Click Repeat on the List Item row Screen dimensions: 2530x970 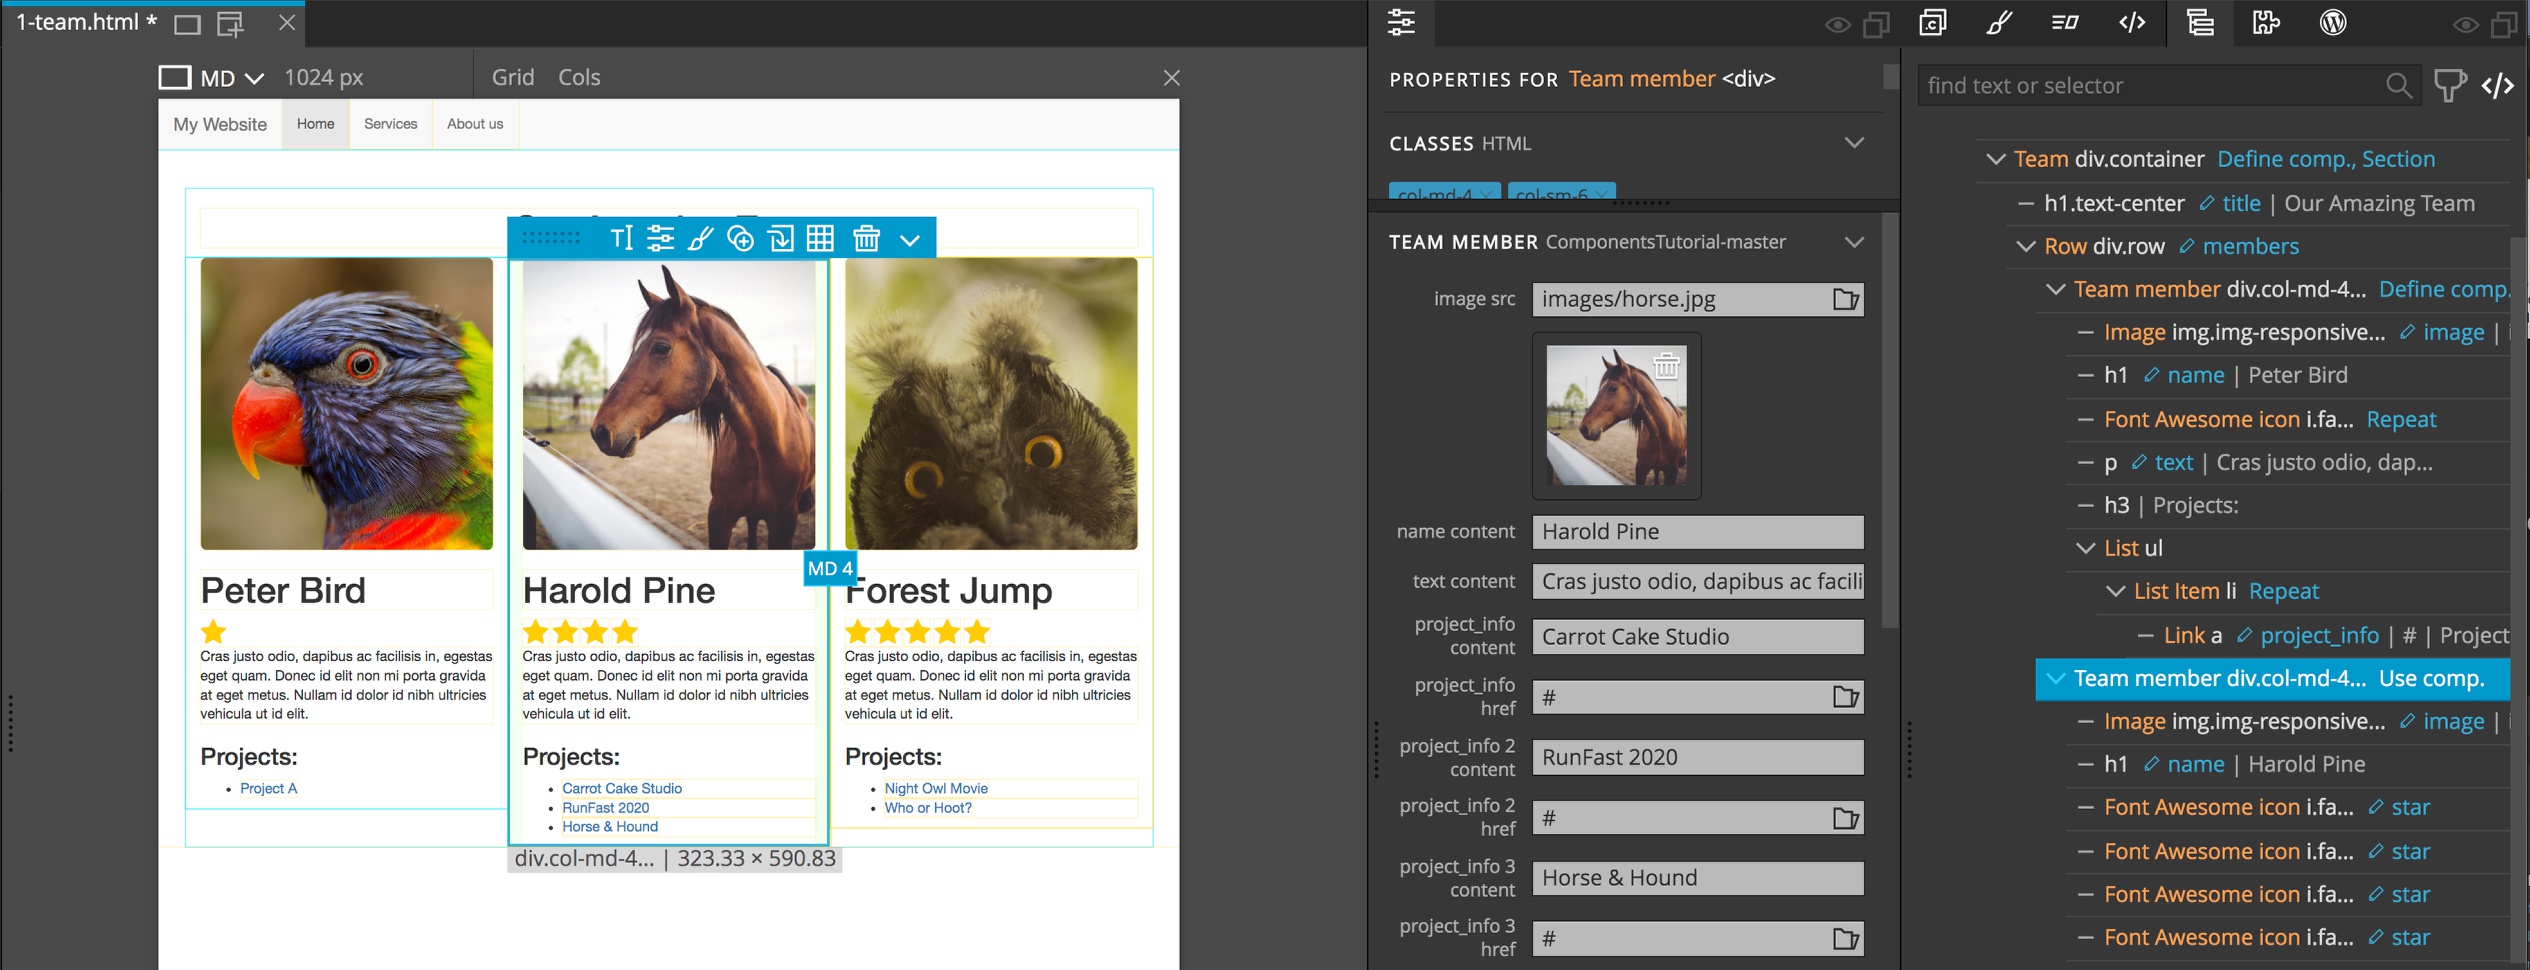coord(2283,591)
